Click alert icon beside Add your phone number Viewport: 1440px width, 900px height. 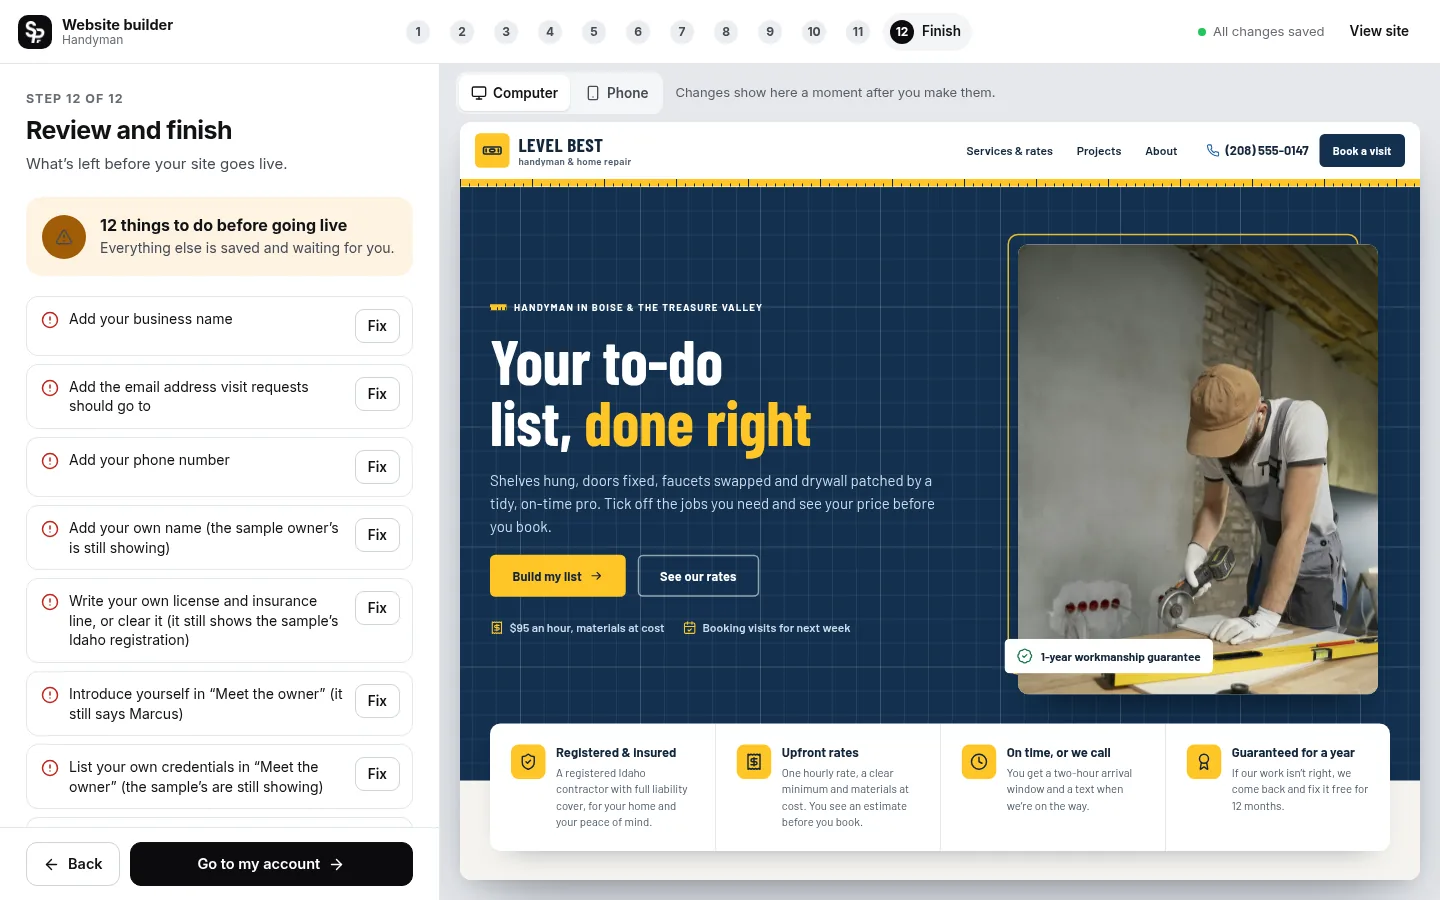50,461
